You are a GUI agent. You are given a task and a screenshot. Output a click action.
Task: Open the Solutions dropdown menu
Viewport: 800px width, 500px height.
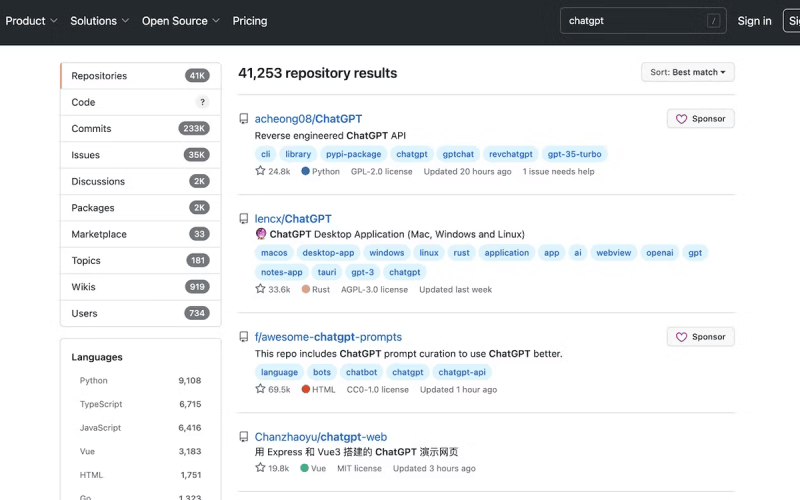click(99, 21)
